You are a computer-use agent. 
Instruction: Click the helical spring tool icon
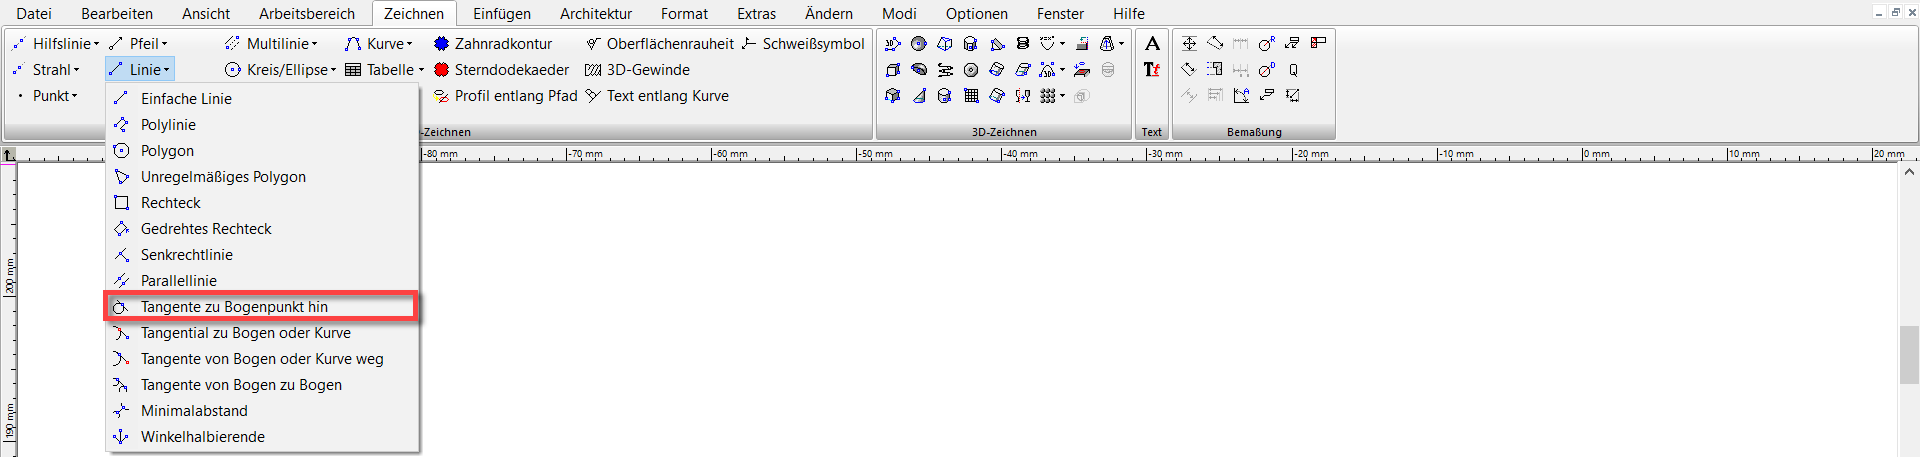(1023, 43)
